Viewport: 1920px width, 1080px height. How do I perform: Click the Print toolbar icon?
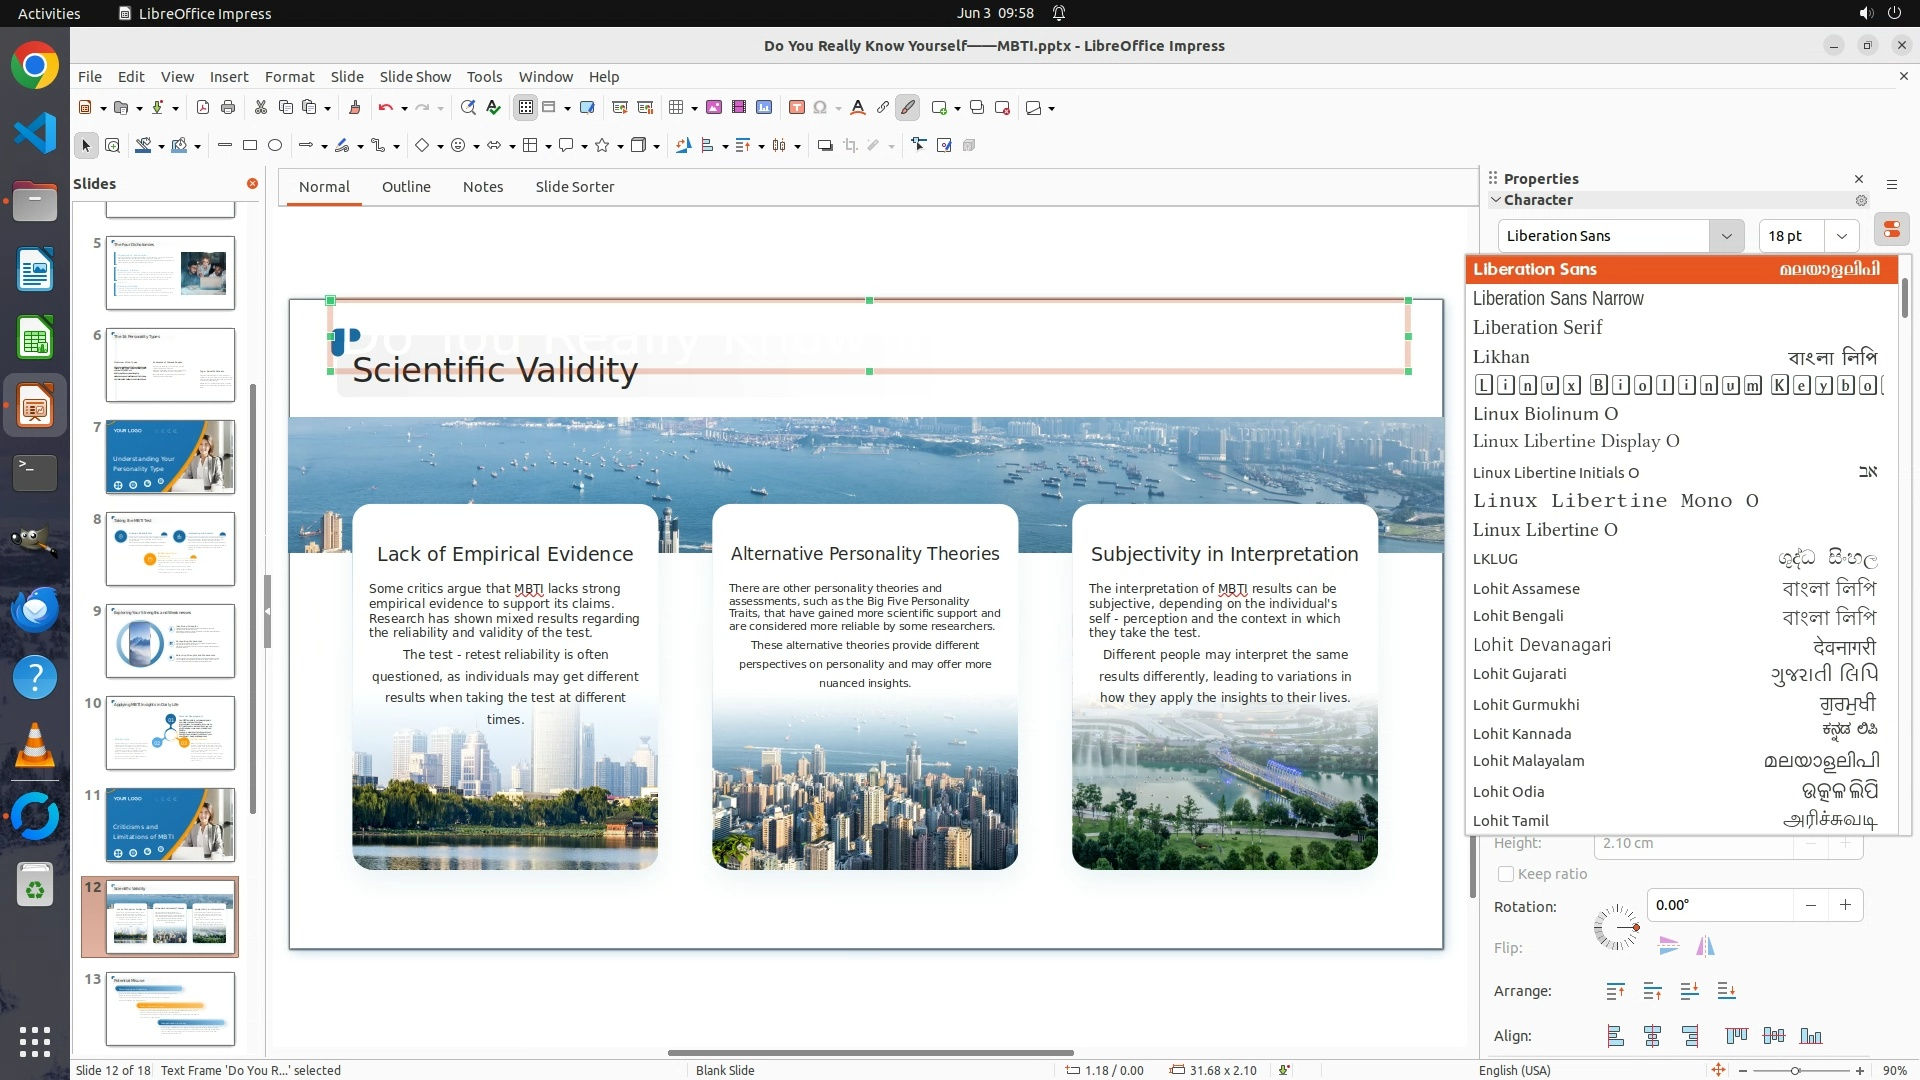[x=228, y=108]
